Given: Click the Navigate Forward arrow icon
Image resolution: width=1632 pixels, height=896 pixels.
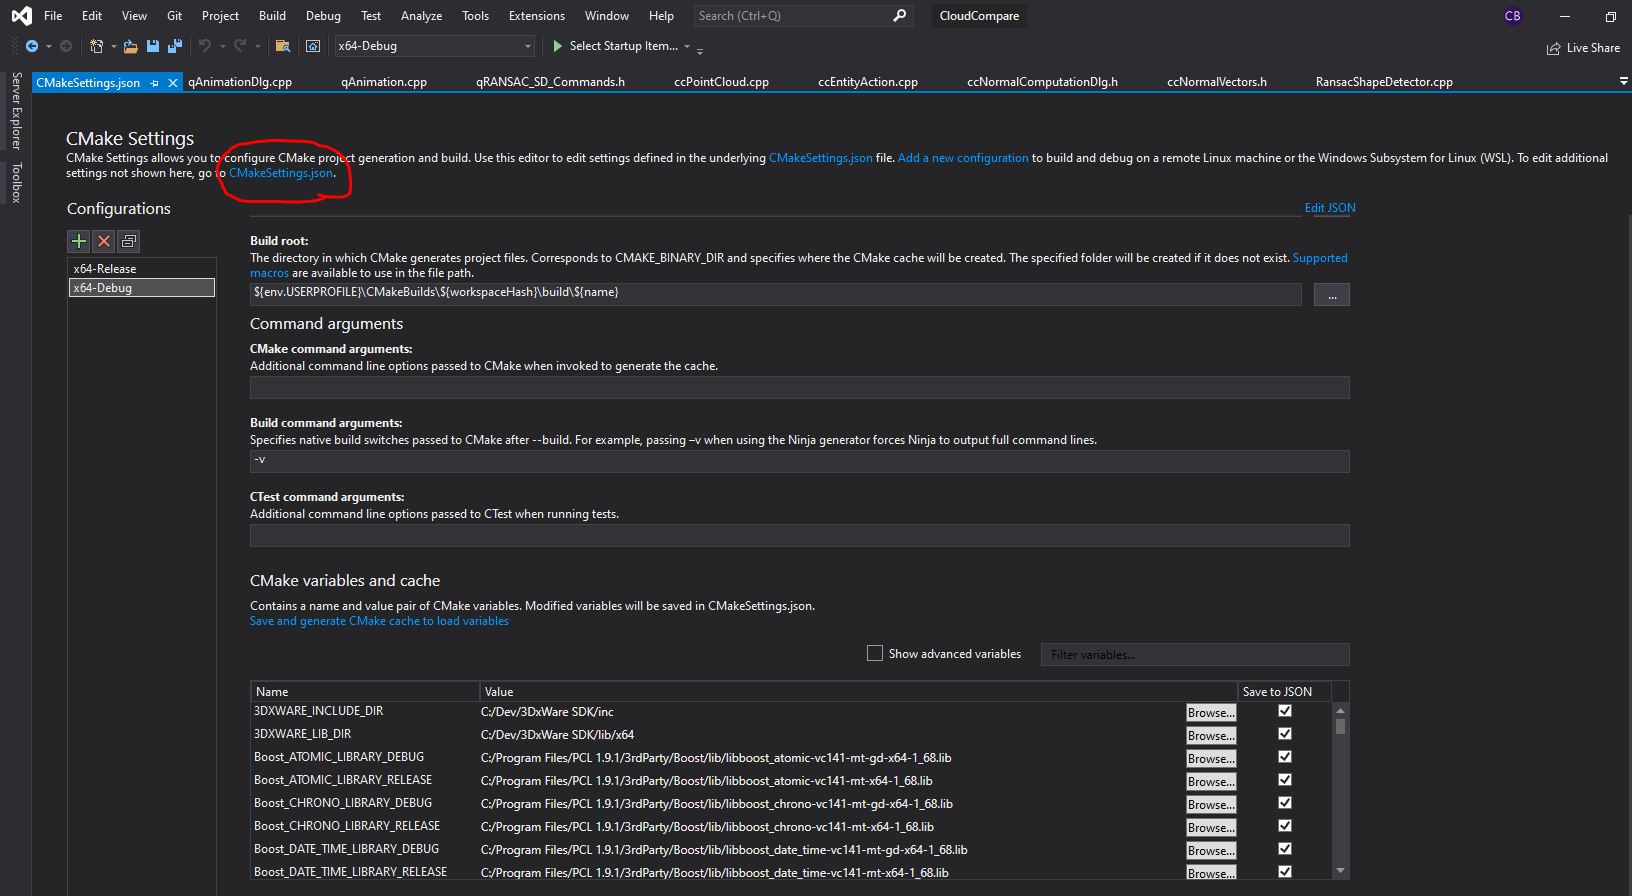Looking at the screenshot, I should point(66,46).
